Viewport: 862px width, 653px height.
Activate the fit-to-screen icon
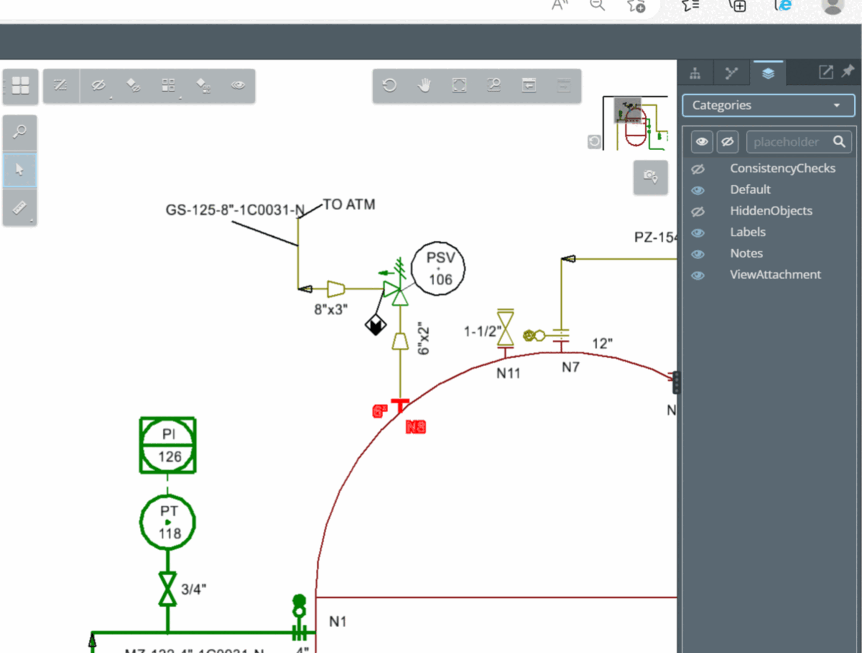[459, 86]
